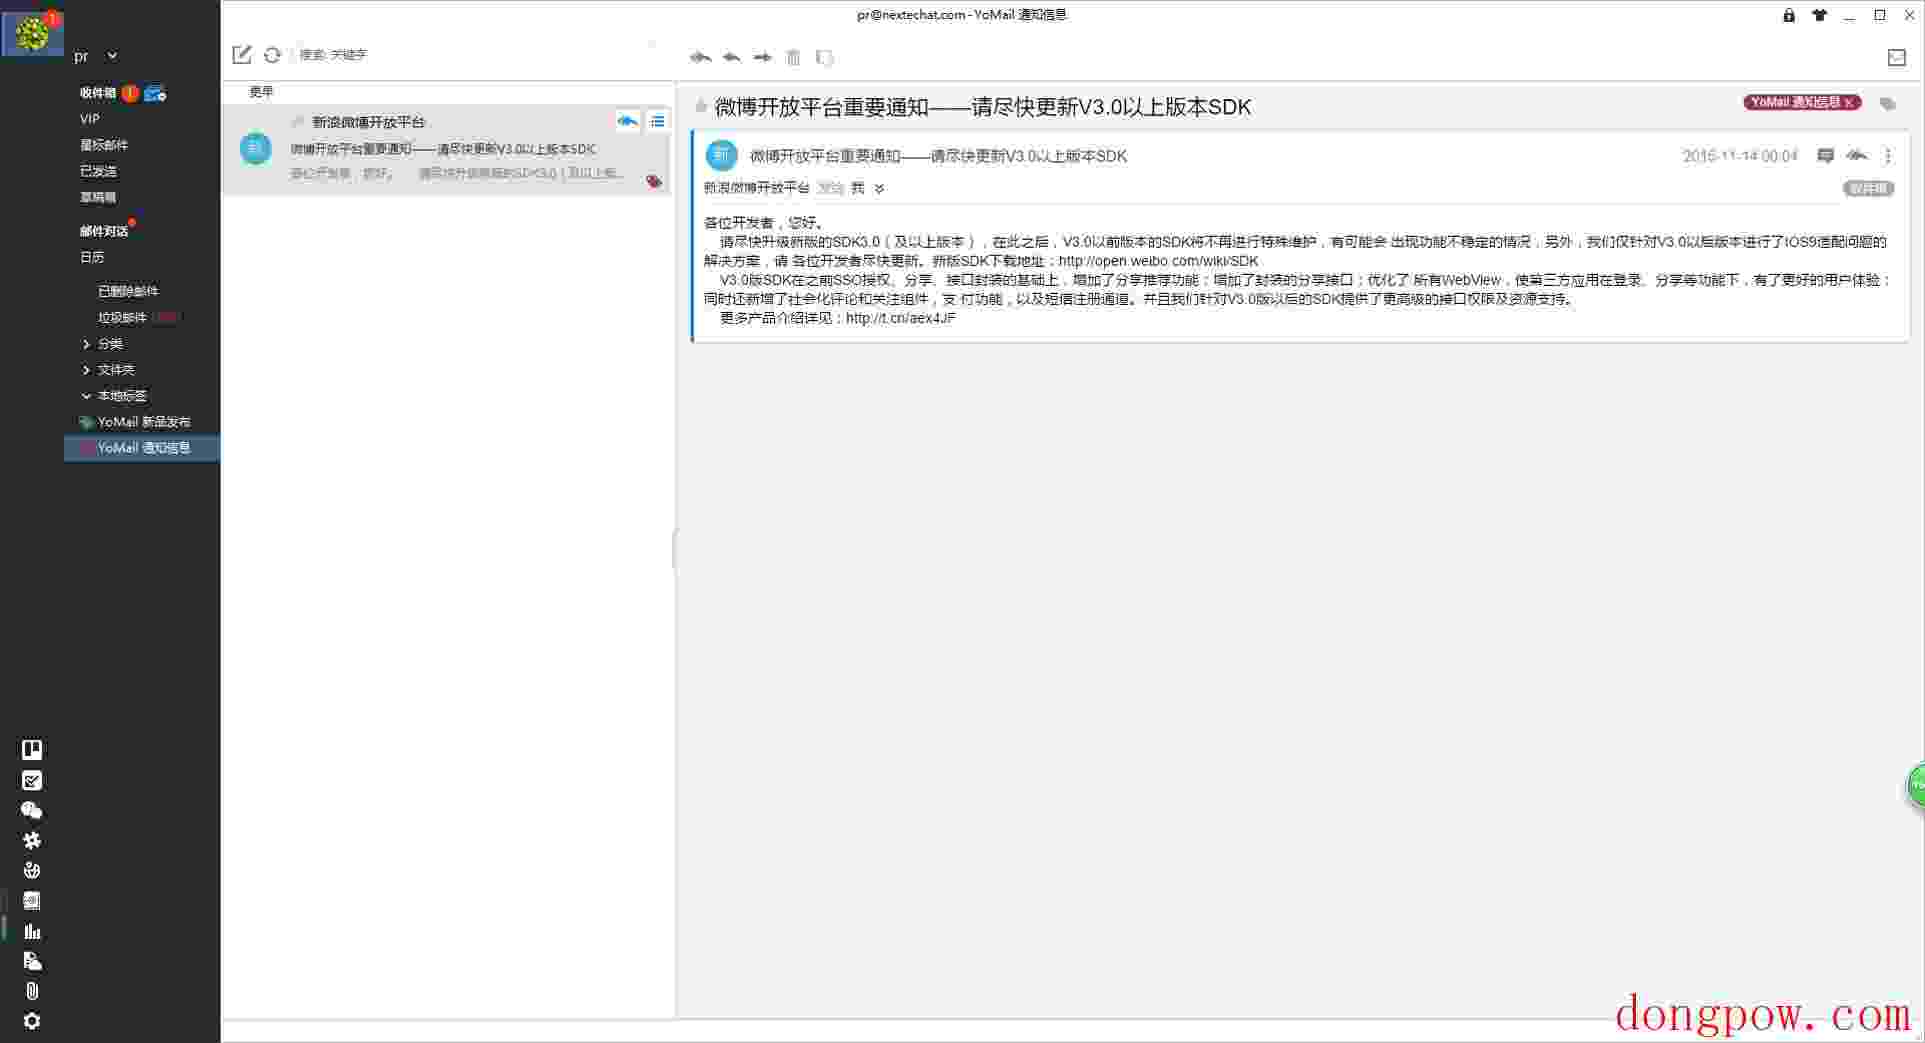
Task: Click the single reply arrow in toolbar
Action: (x=732, y=58)
